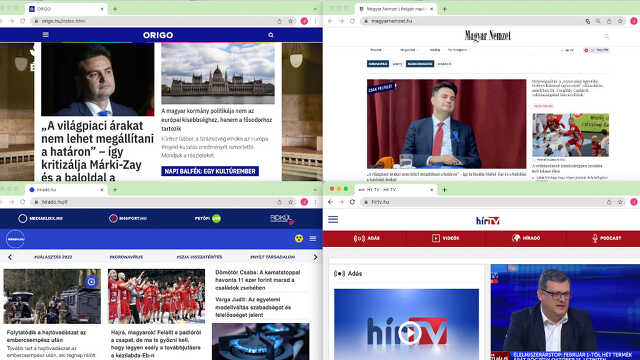Open Hajrá, magyarok! handball headline
This screenshot has width=640, height=360.
[x=156, y=344]
